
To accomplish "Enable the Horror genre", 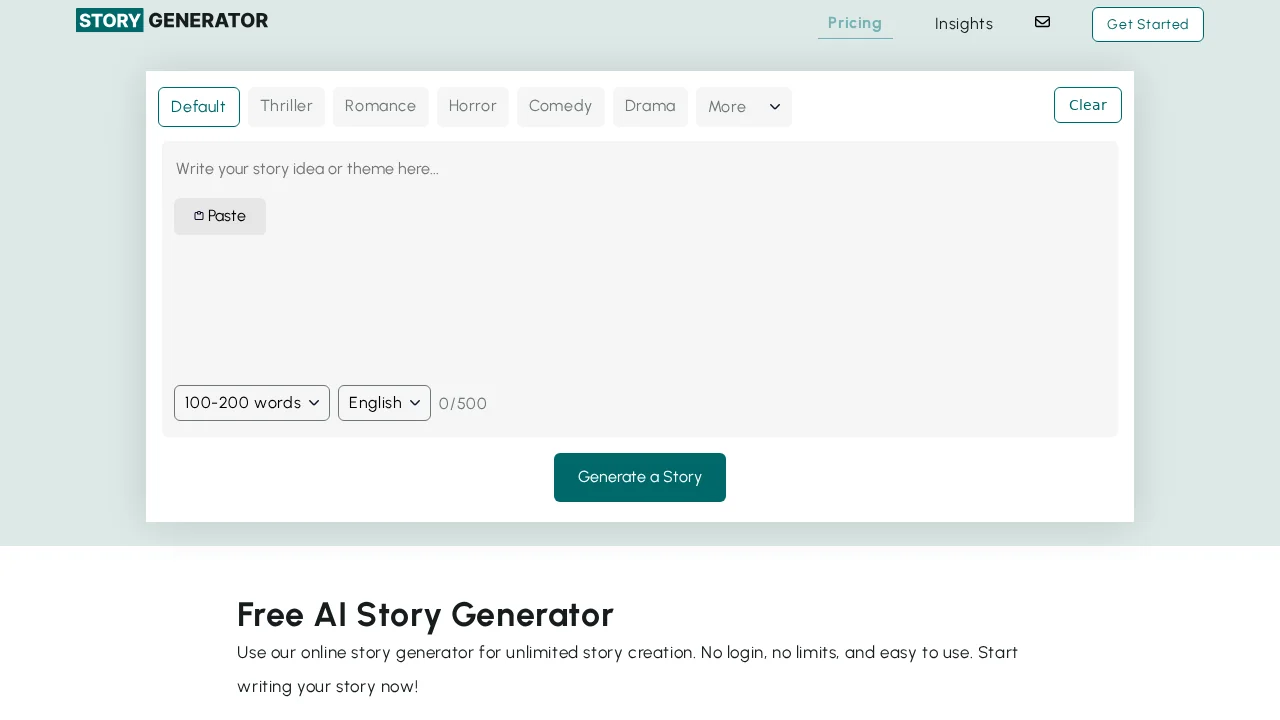I will (472, 106).
